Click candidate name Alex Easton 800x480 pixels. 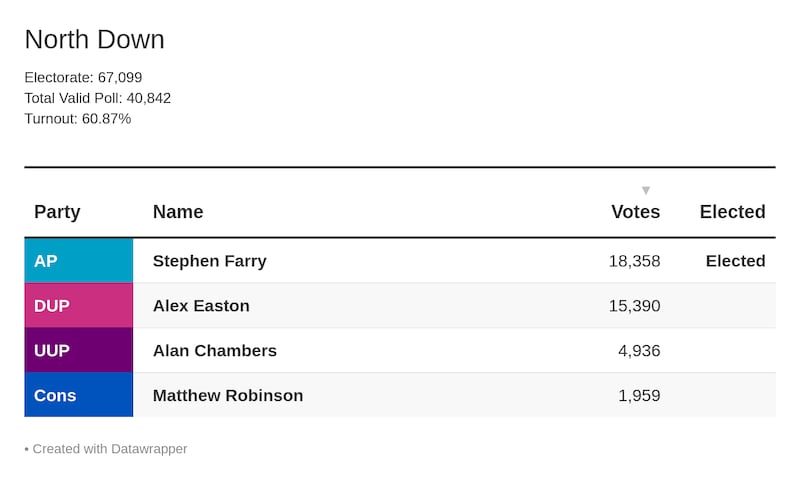[x=201, y=306]
